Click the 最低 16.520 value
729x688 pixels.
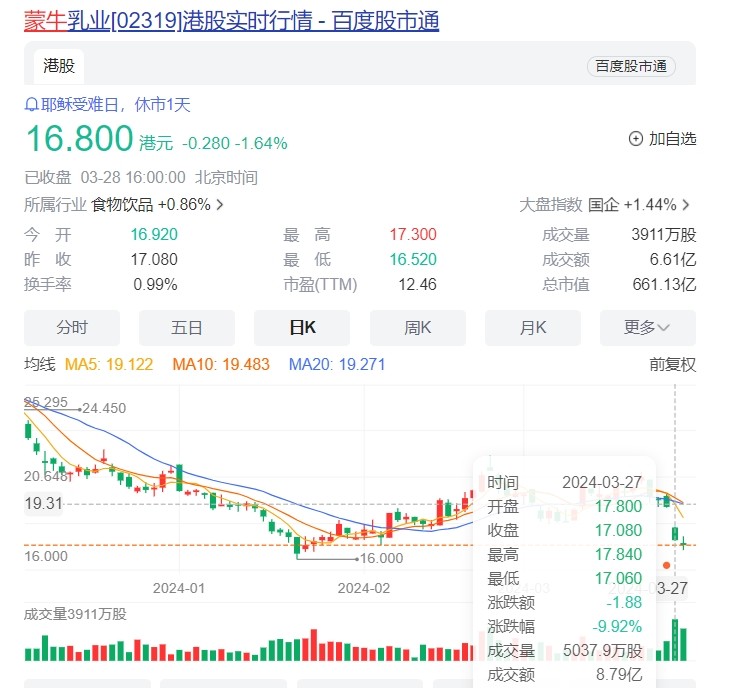pos(413,259)
